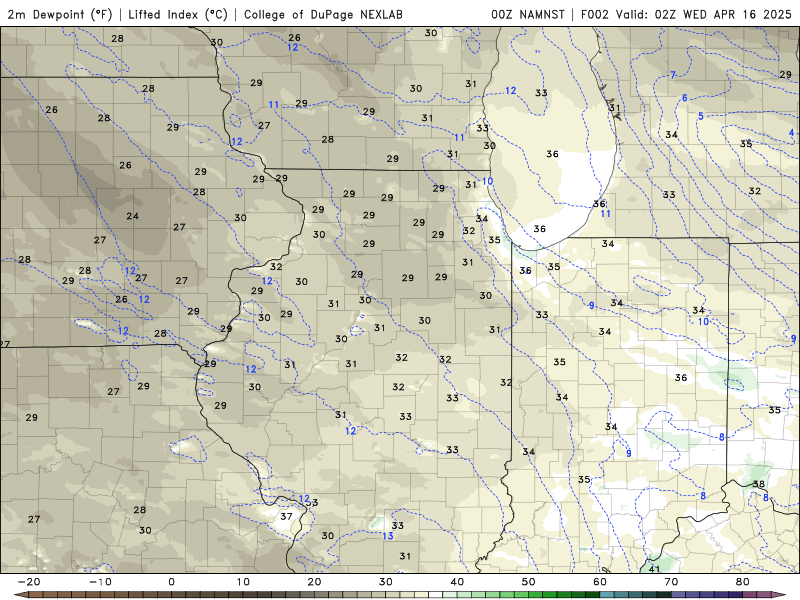Click the "0" label on the color scale
This screenshot has width=800, height=600.
click(171, 582)
